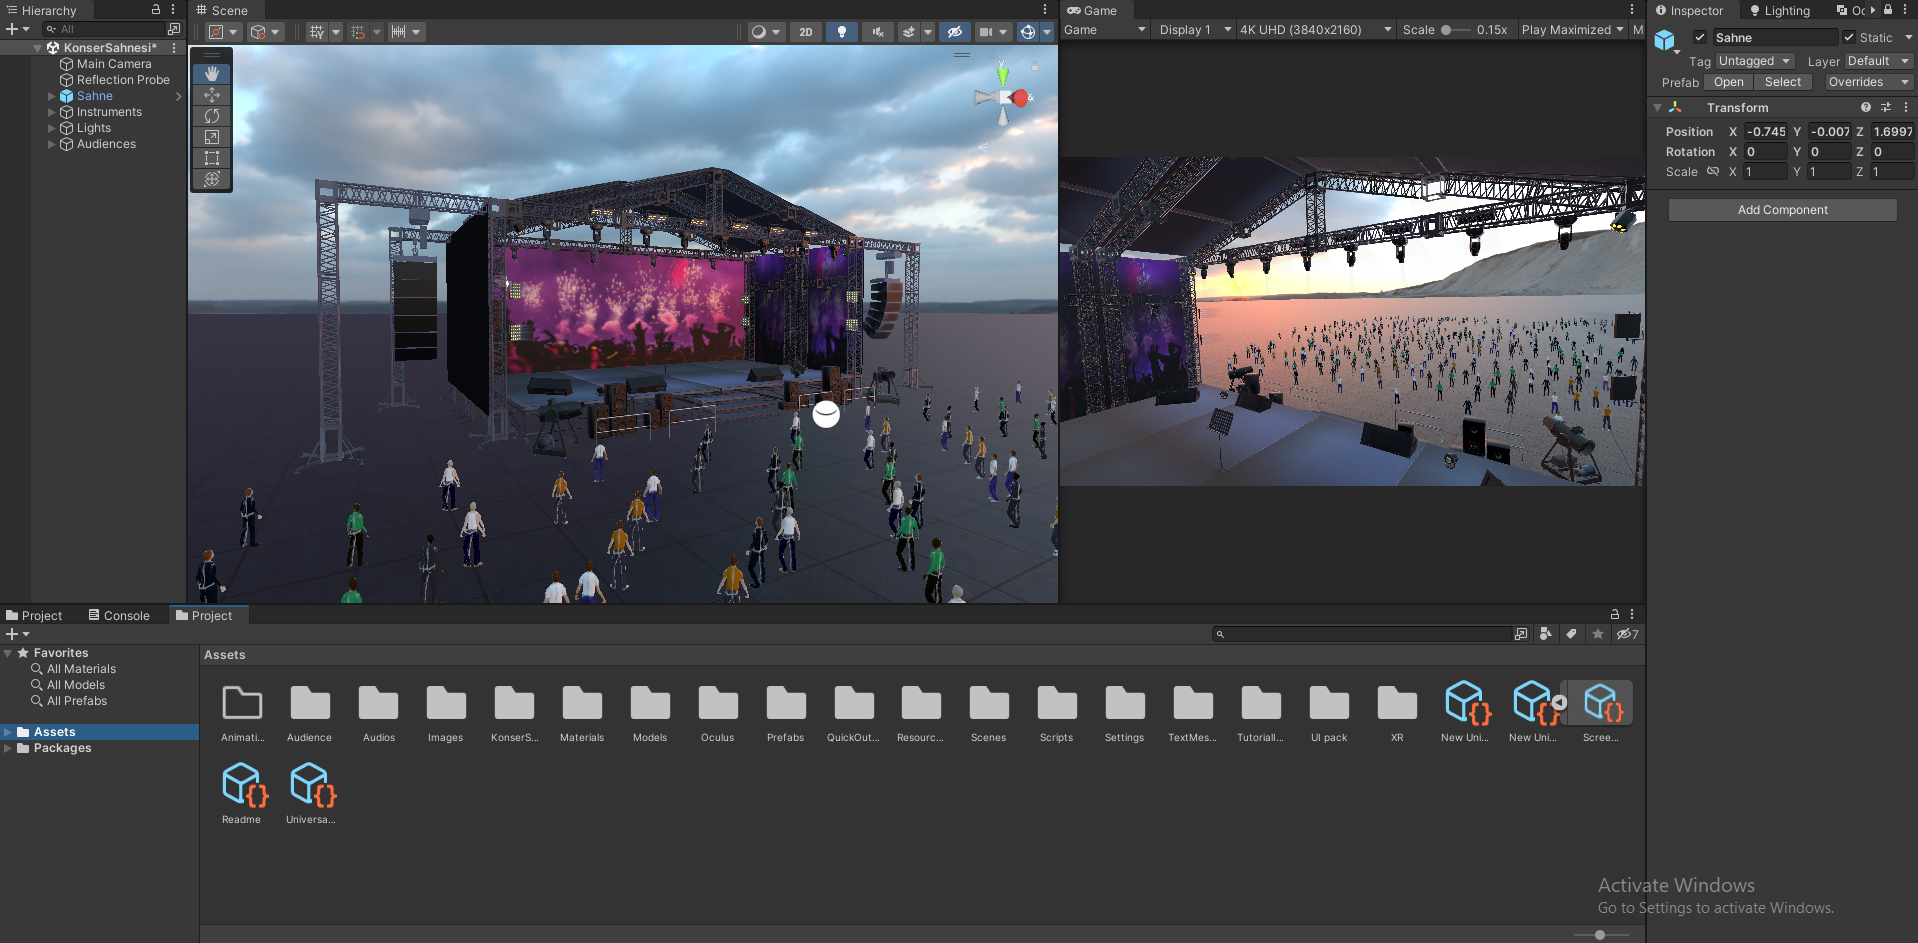
Task: Toggle scene audio mute button
Action: pos(878,32)
